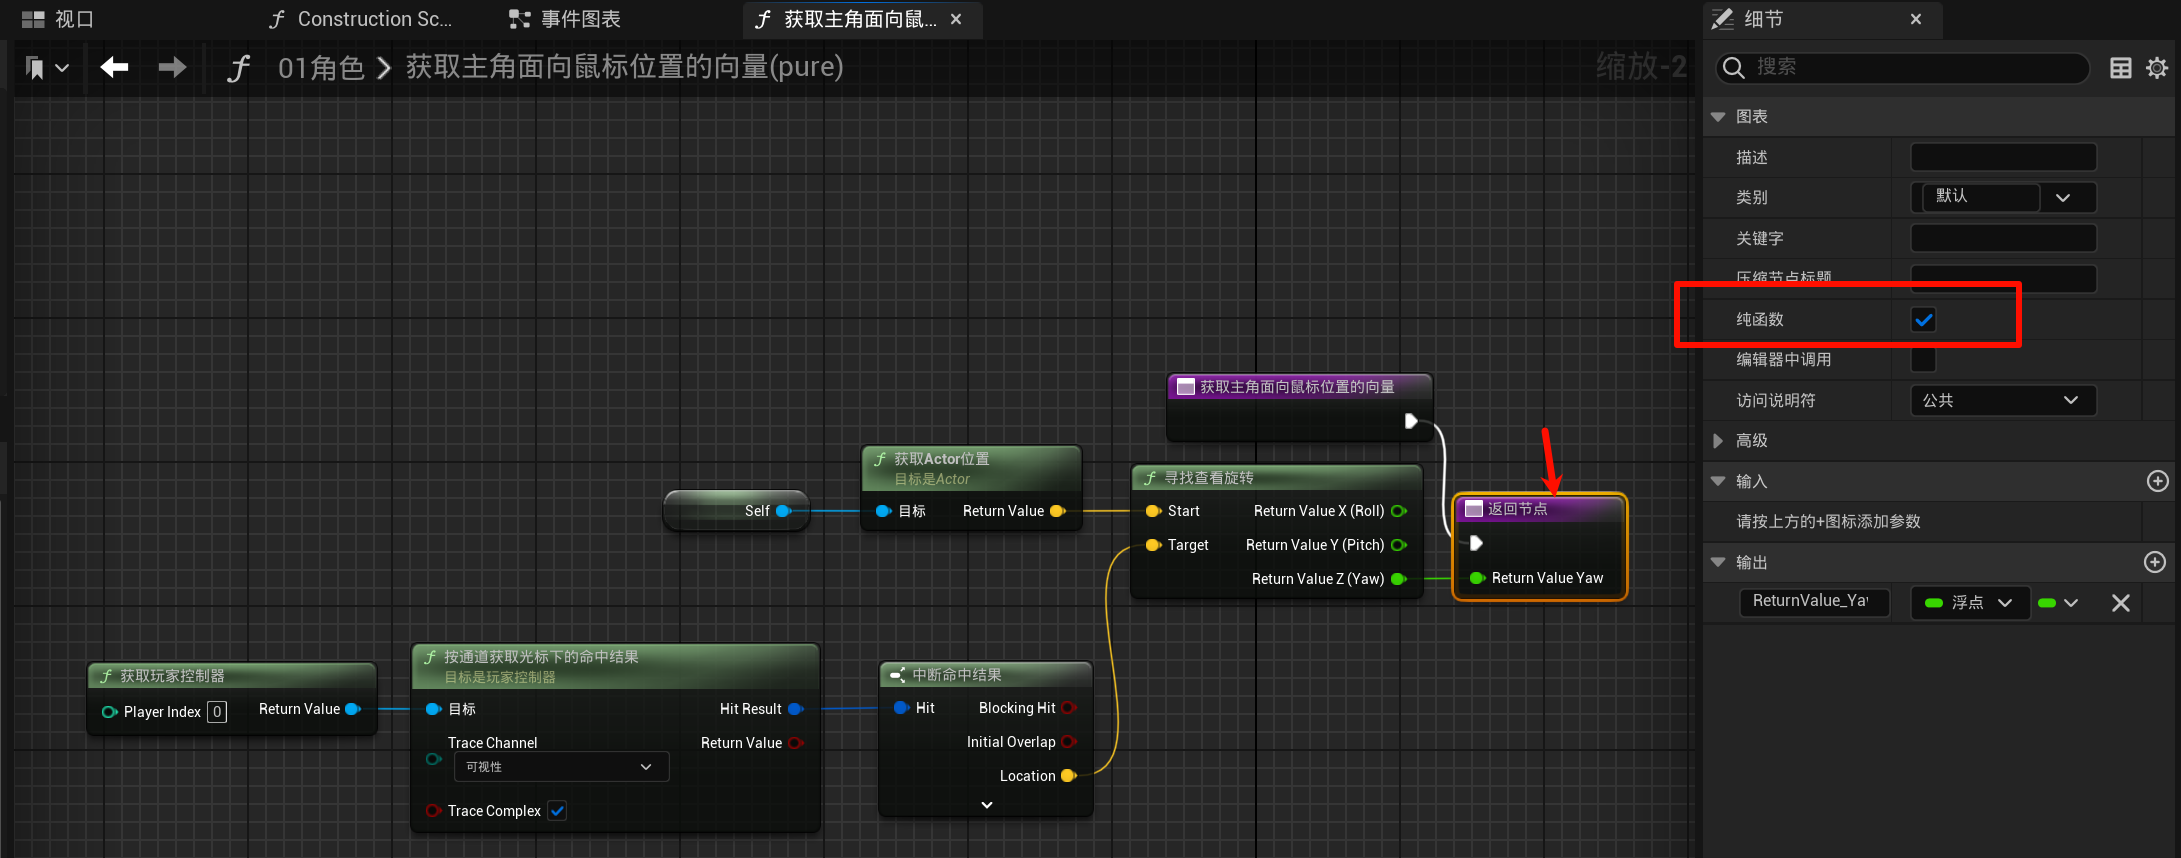Add a new input parameter
This screenshot has width=2181, height=858.
(x=2157, y=481)
